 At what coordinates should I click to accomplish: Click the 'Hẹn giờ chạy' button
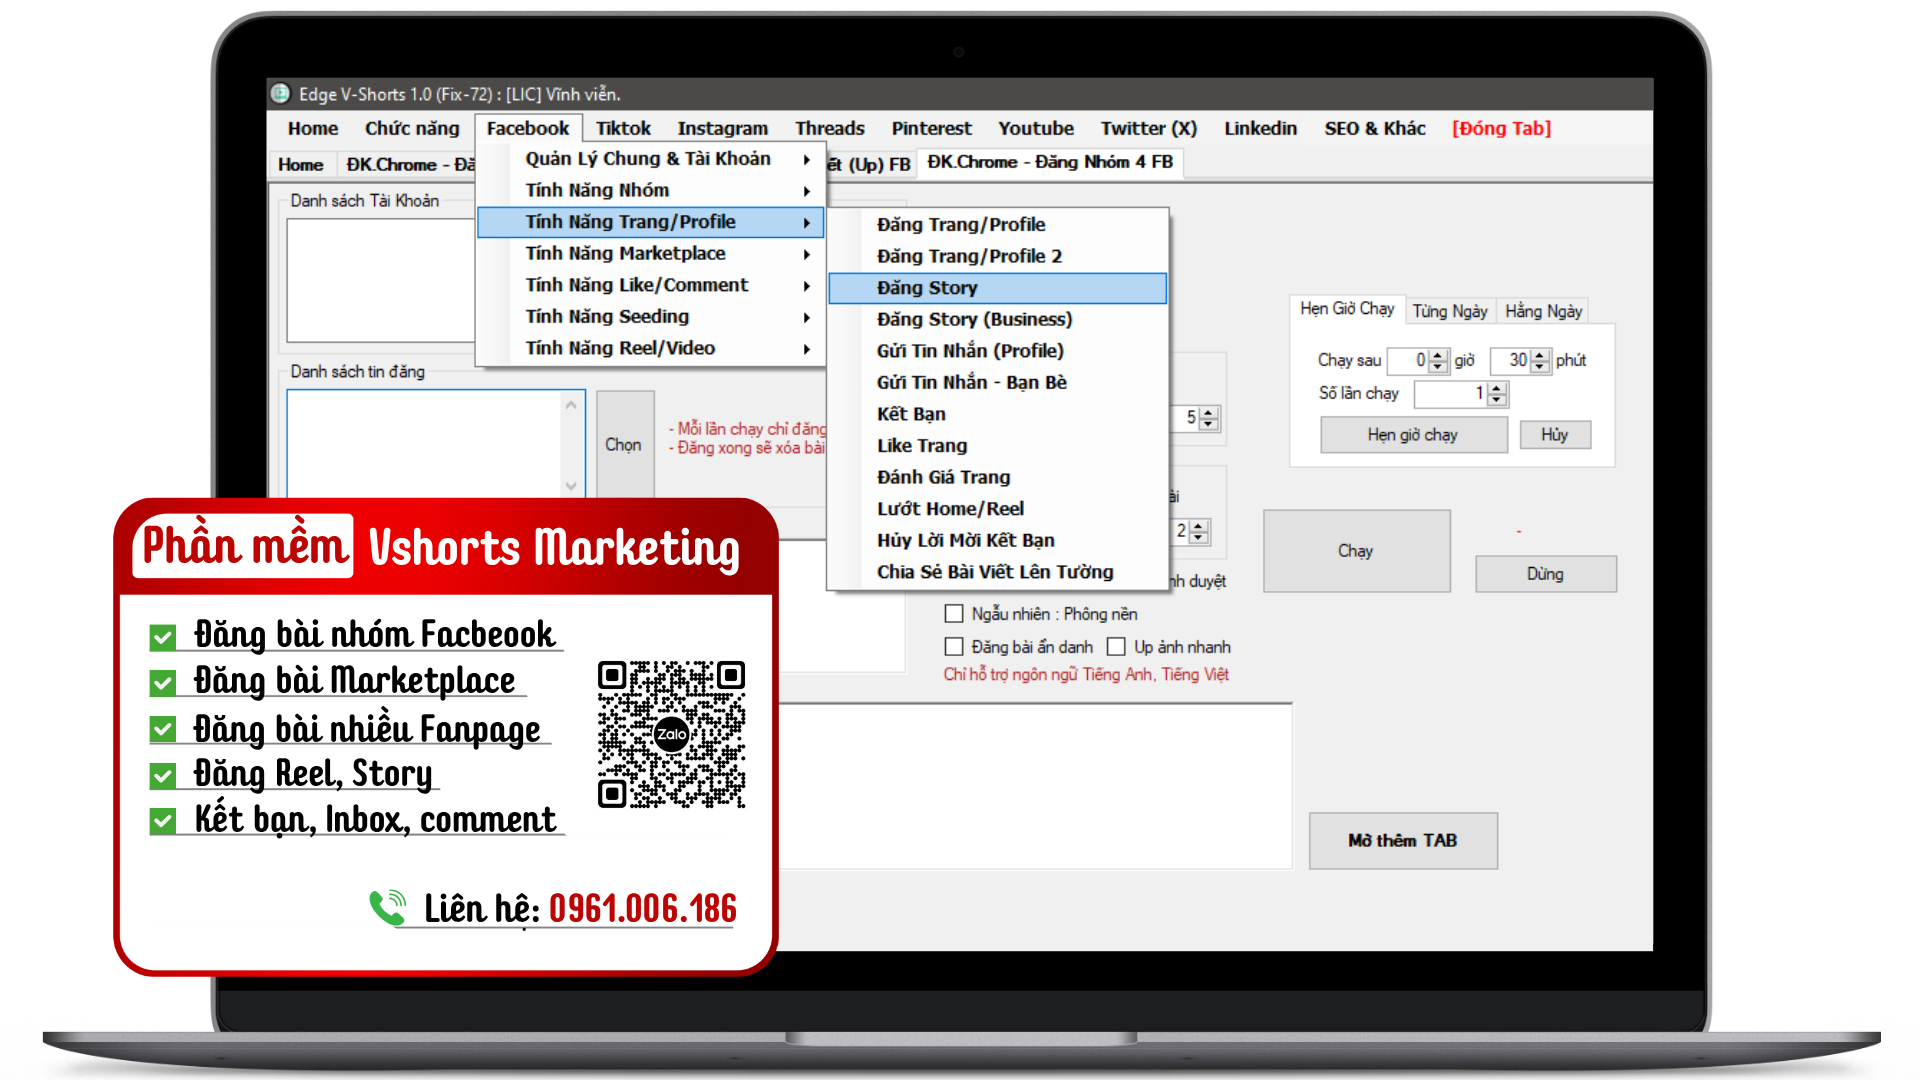[1412, 435]
